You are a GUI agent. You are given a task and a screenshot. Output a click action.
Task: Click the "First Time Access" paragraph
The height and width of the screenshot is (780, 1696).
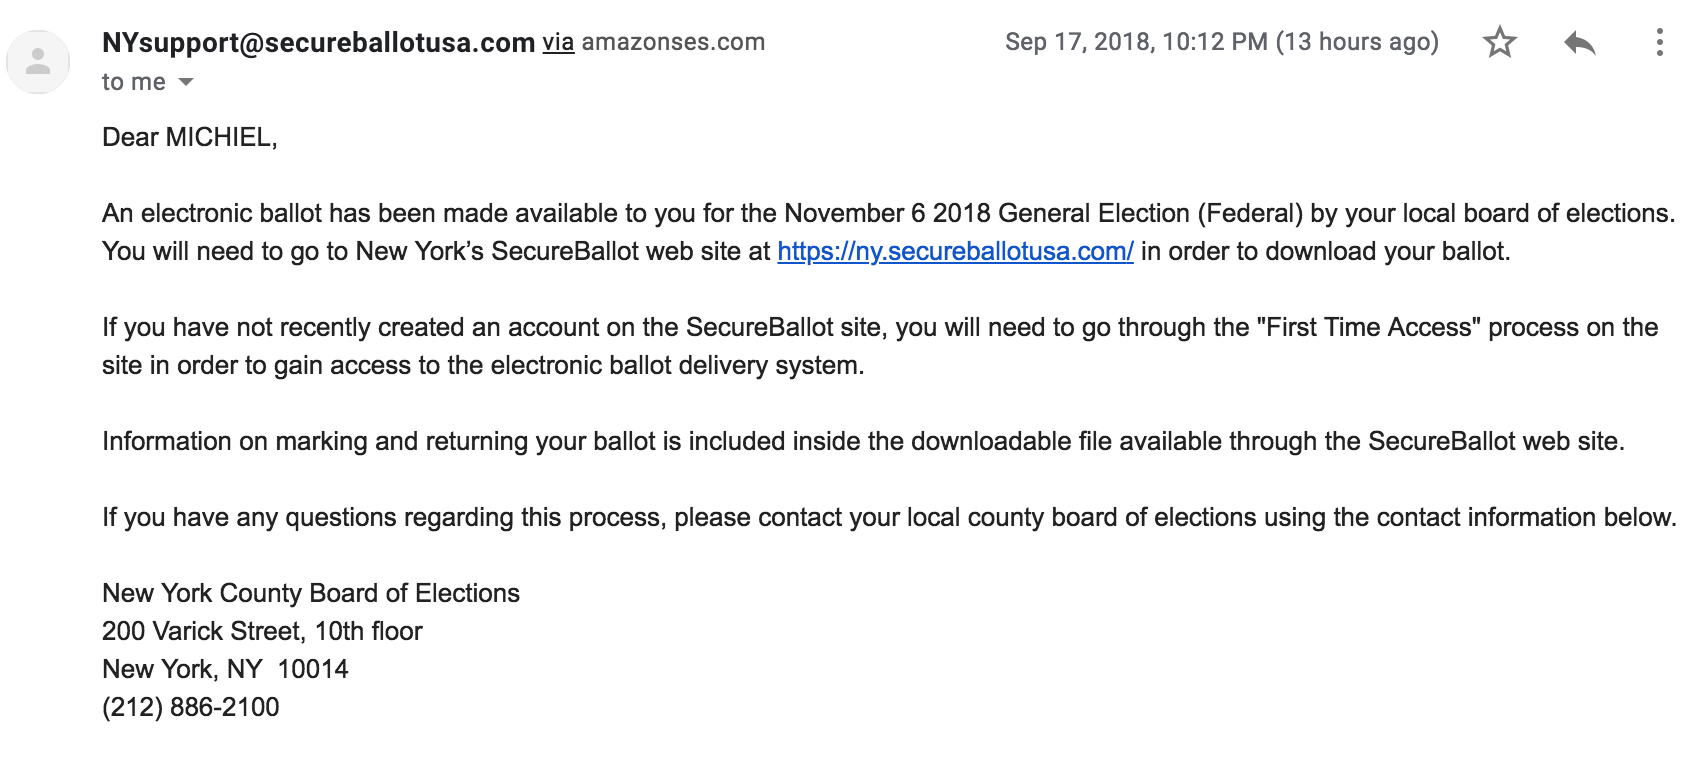click(x=880, y=346)
